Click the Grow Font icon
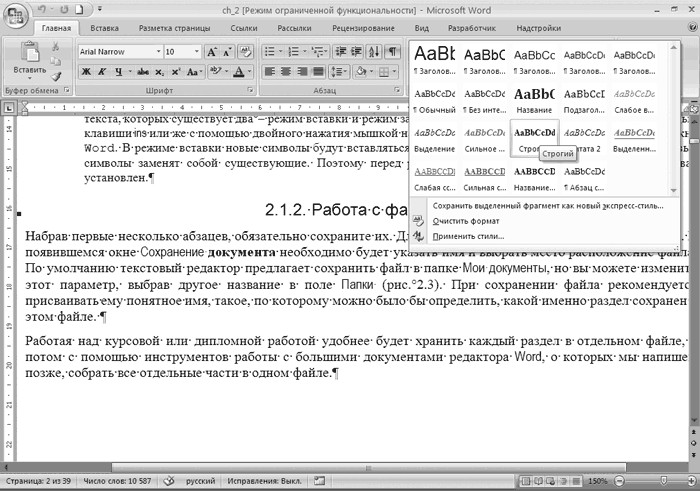 [x=213, y=51]
